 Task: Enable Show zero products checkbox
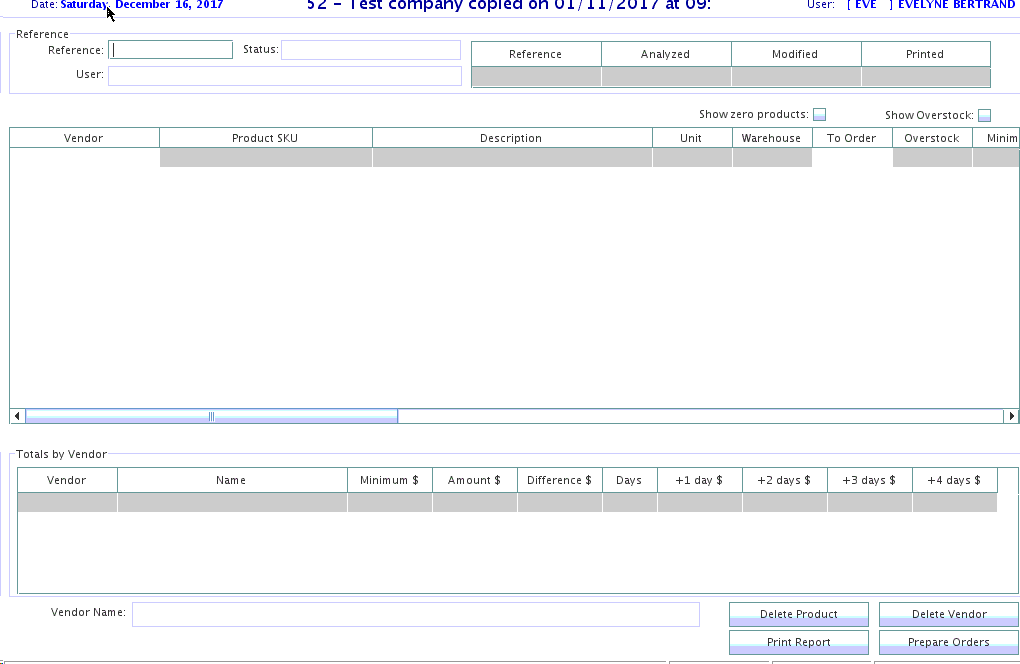pos(819,115)
